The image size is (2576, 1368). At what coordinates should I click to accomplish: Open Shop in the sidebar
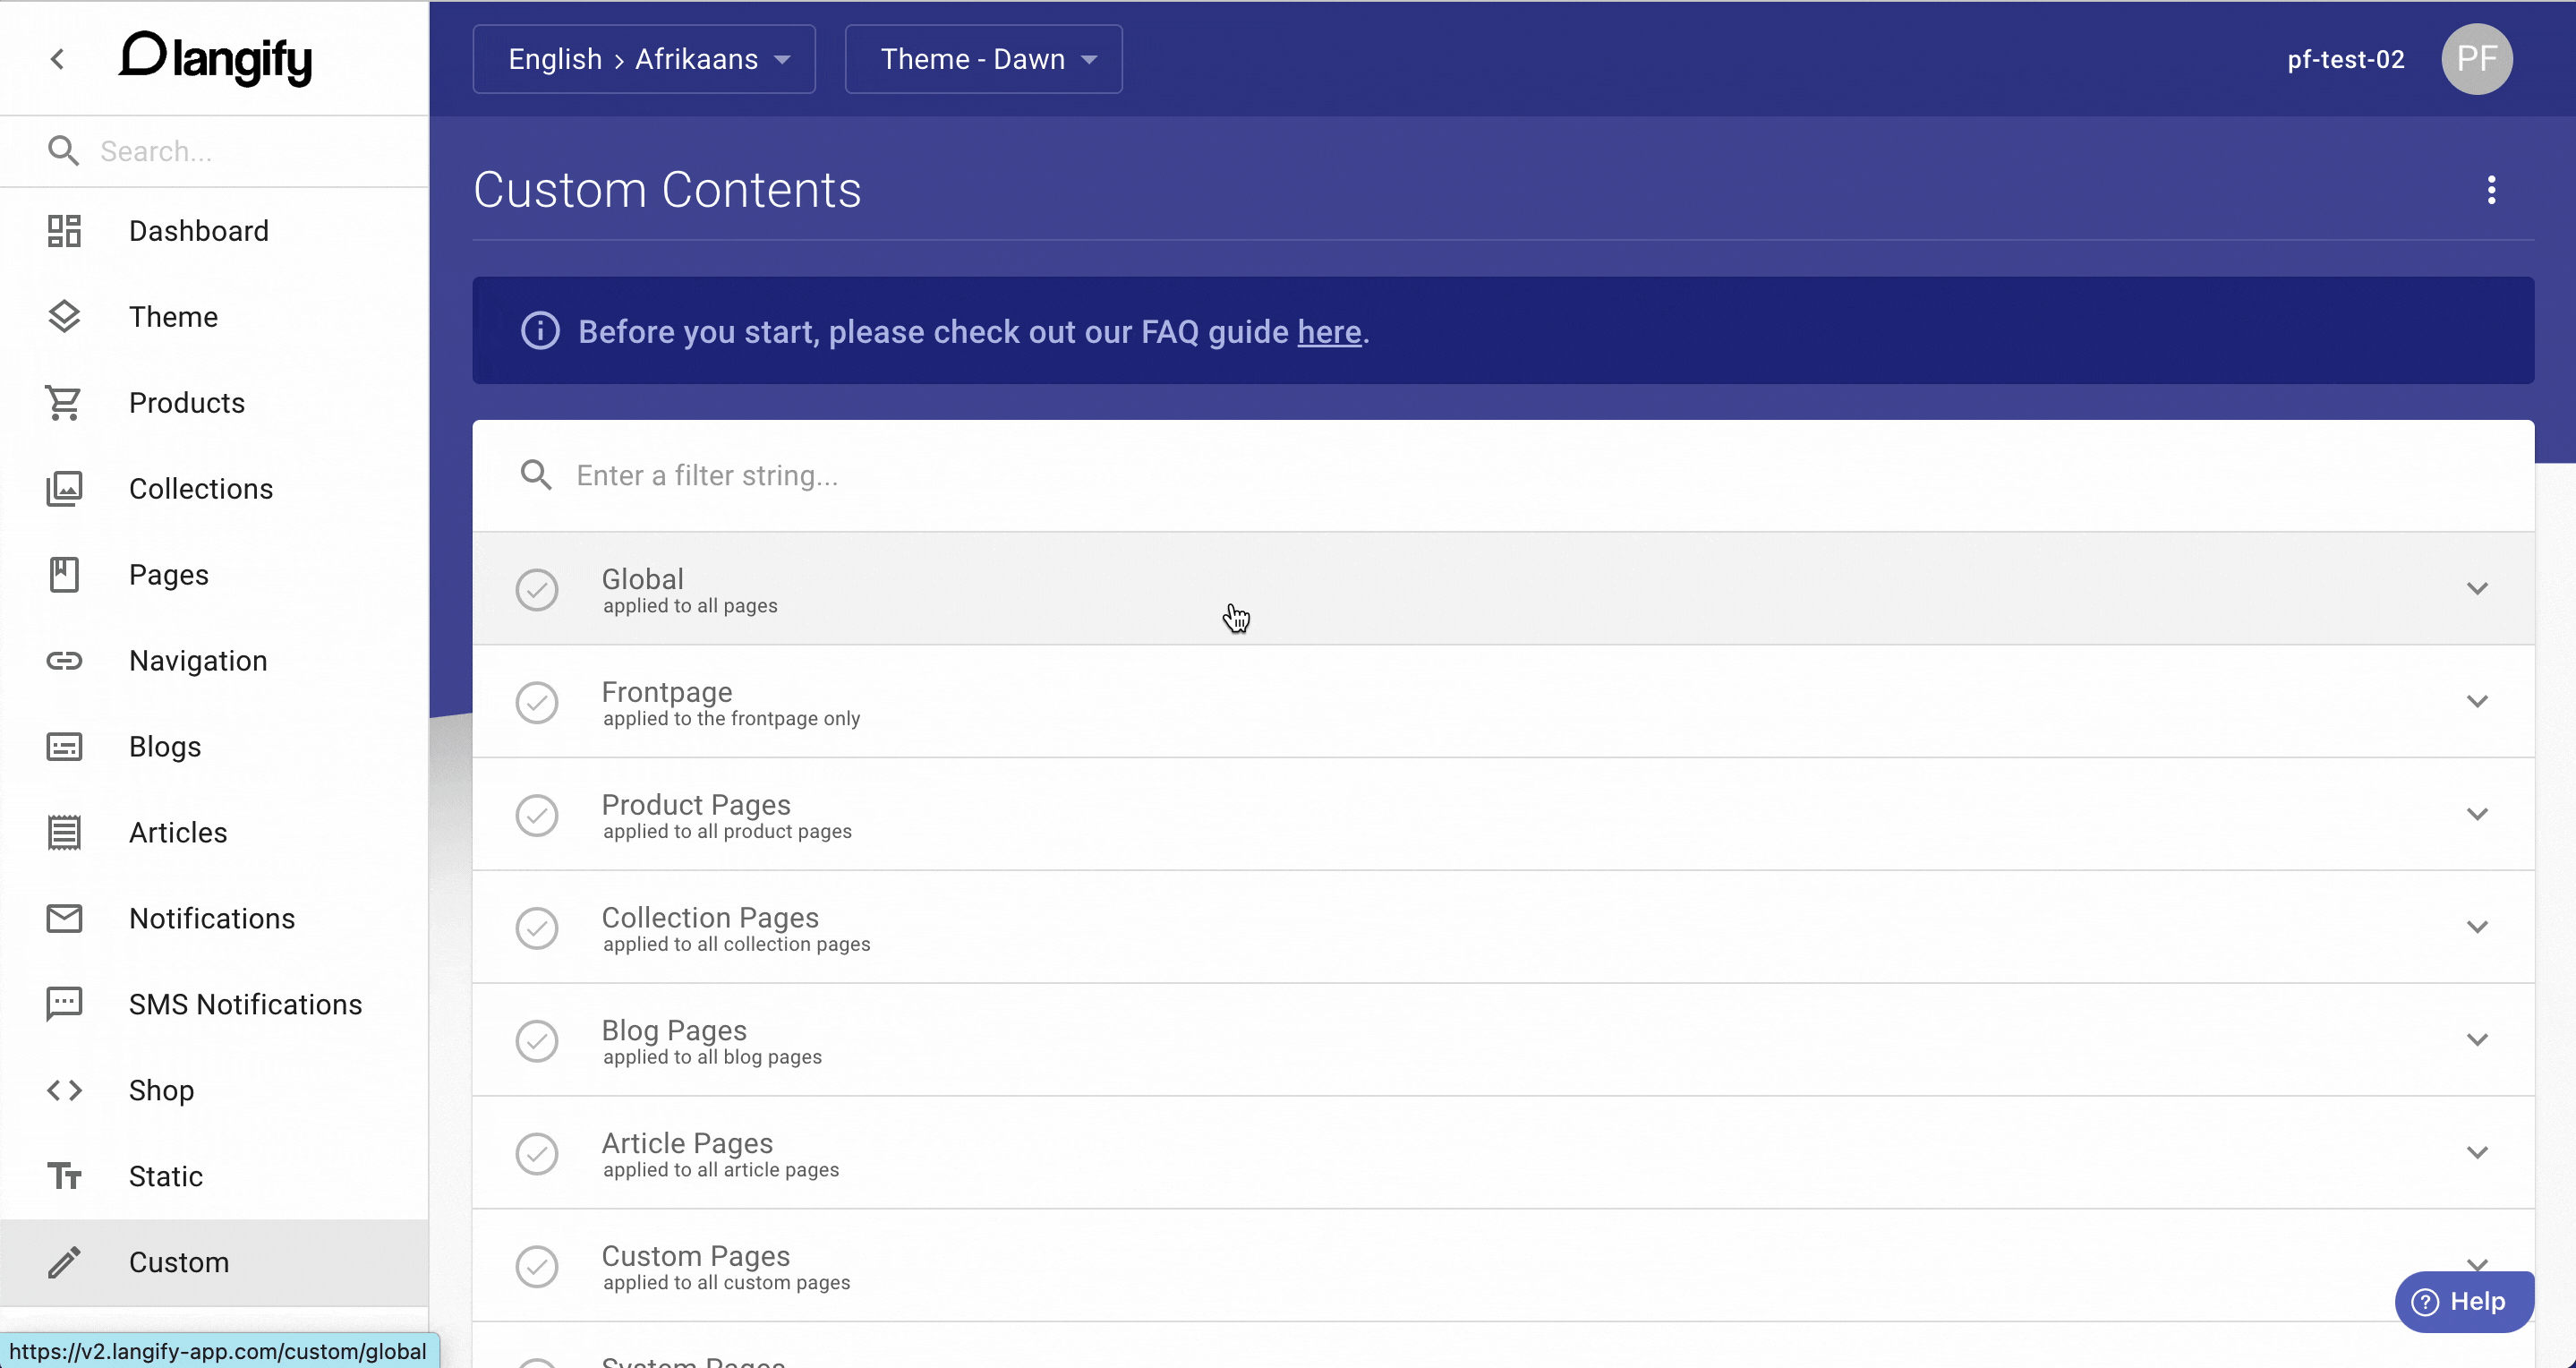(214, 1090)
